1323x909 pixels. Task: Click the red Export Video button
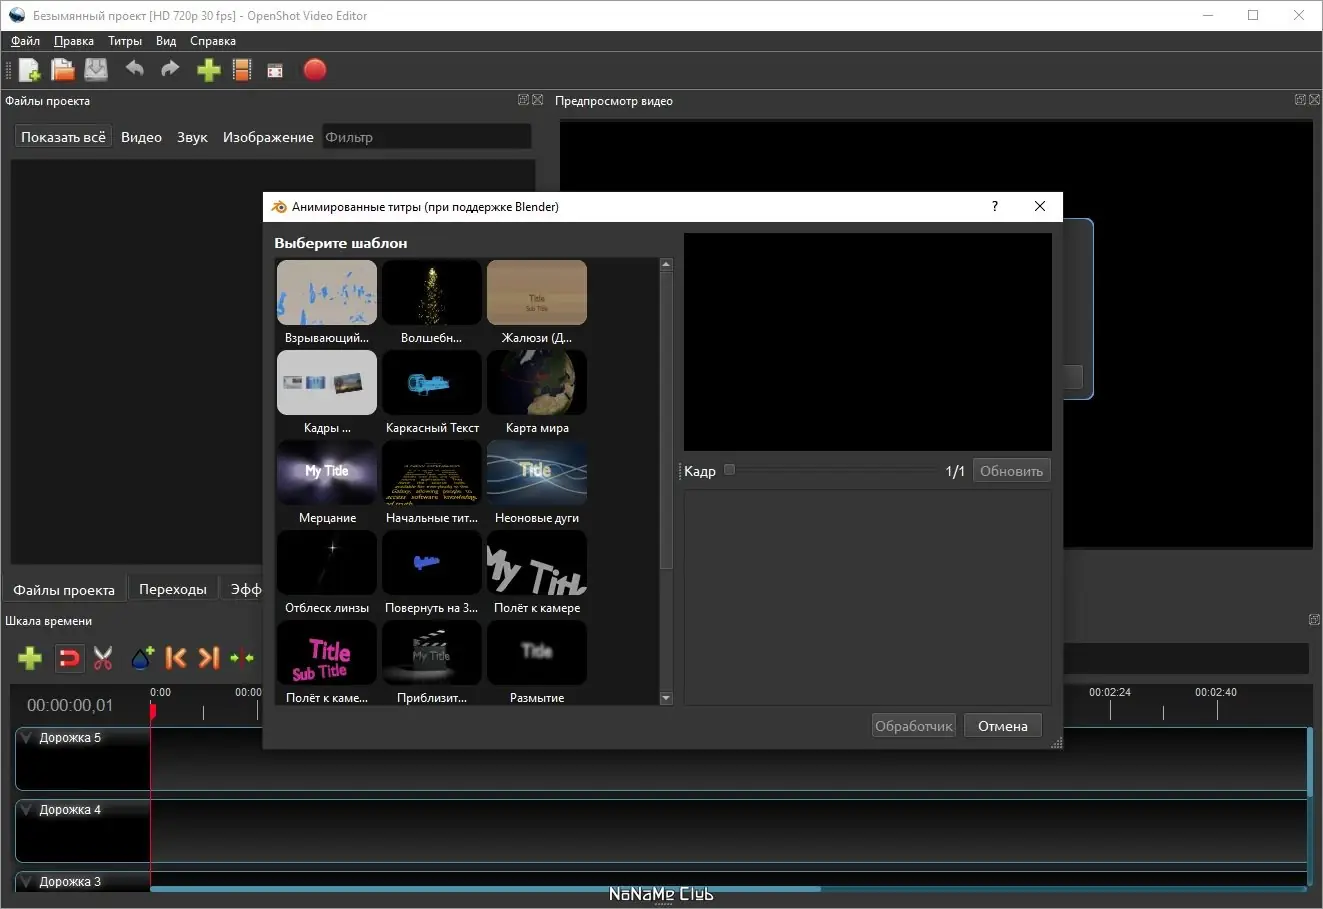(315, 70)
